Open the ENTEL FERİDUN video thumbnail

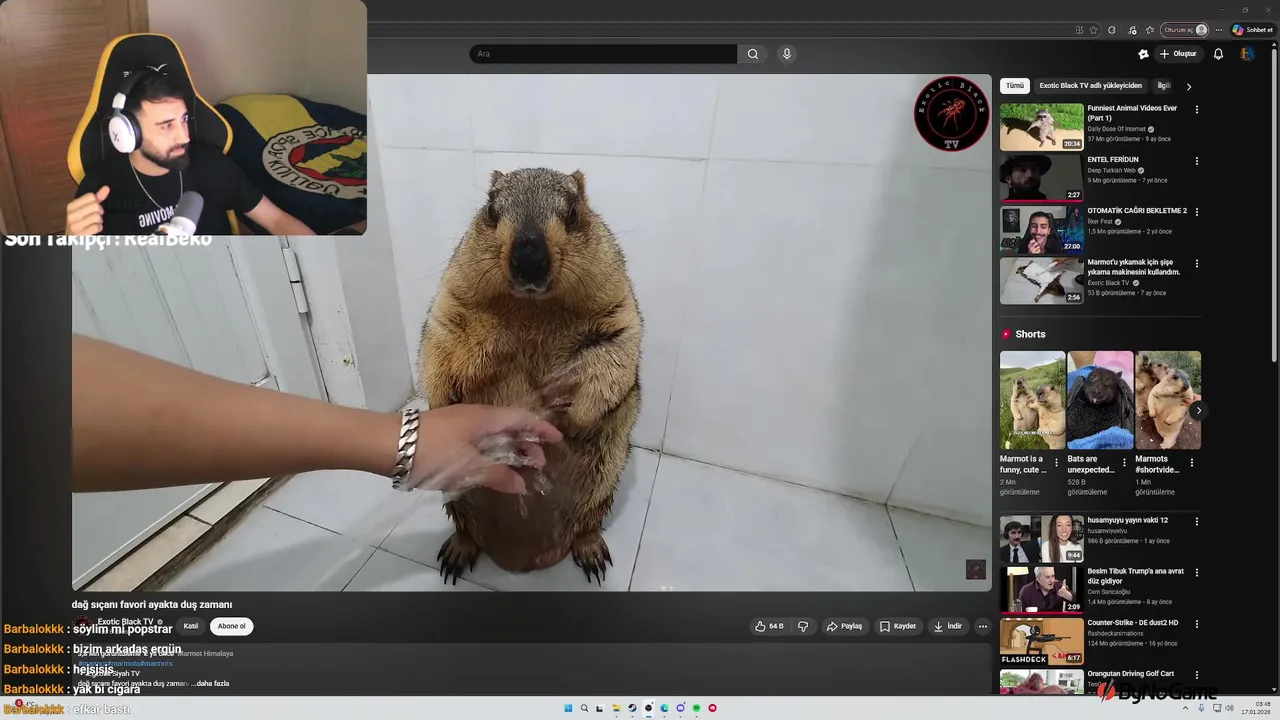coord(1041,178)
